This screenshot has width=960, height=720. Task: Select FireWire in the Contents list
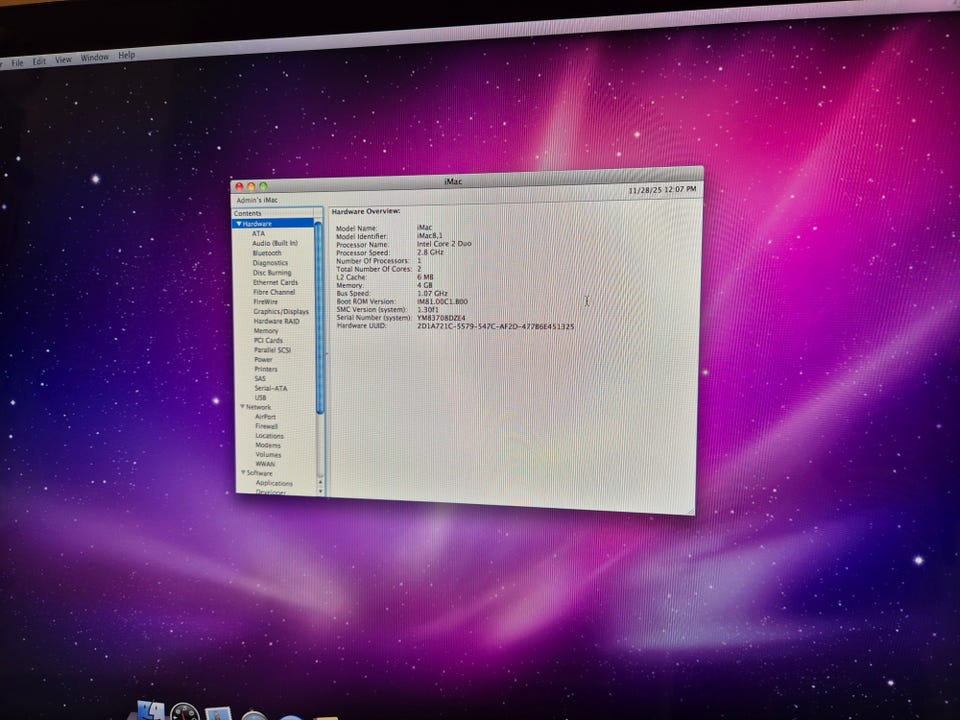click(x=265, y=302)
